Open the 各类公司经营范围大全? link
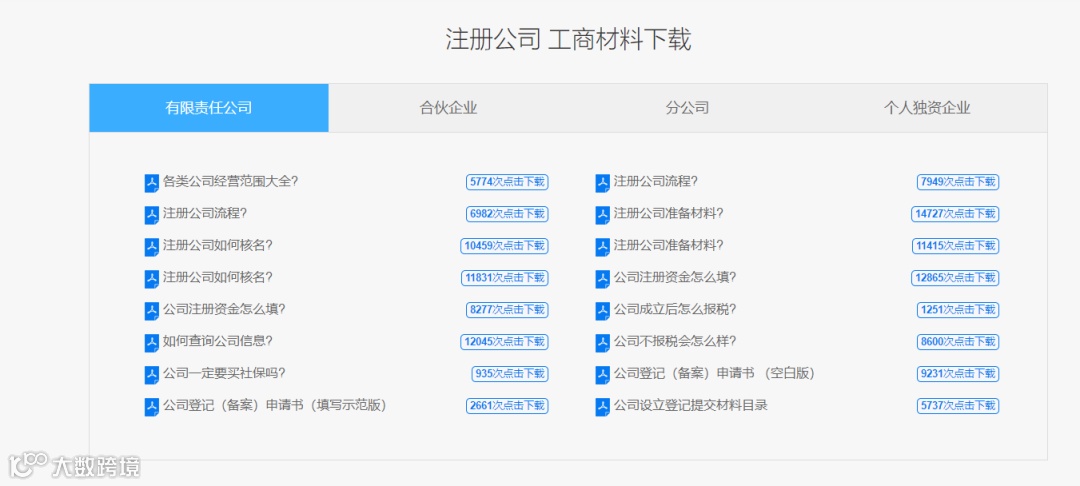 [231, 182]
